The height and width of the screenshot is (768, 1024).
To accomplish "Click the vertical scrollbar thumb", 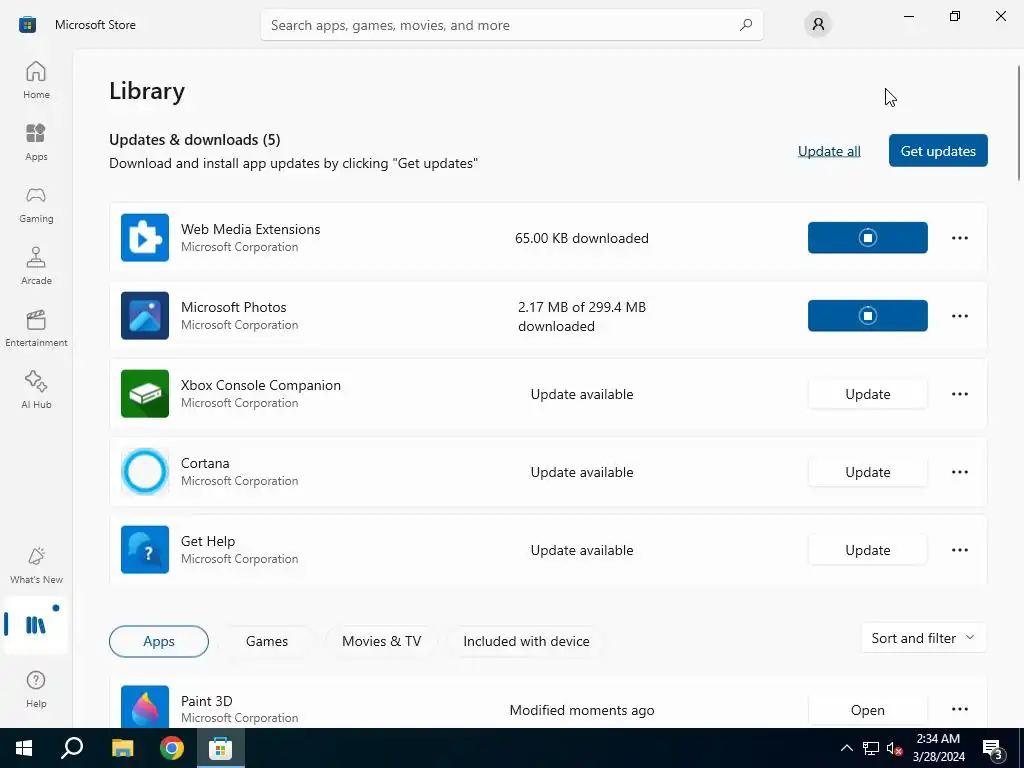I will click(1019, 123).
